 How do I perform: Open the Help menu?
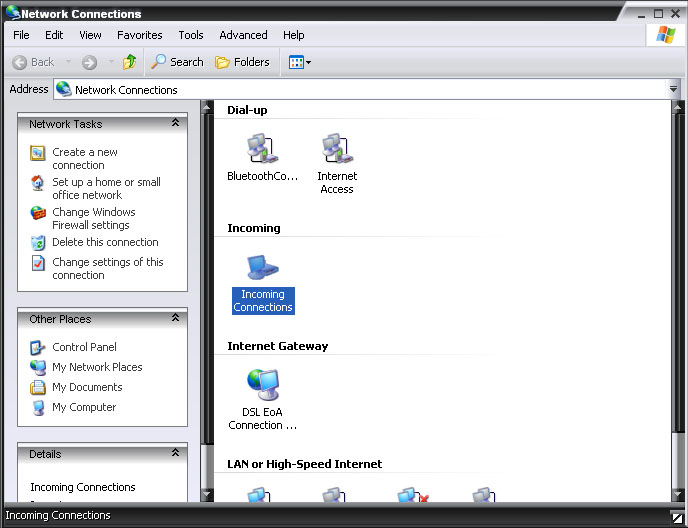coord(294,35)
